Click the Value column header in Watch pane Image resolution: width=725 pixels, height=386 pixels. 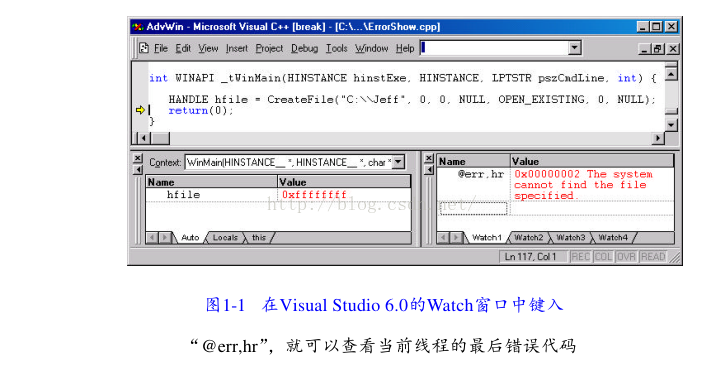592,161
